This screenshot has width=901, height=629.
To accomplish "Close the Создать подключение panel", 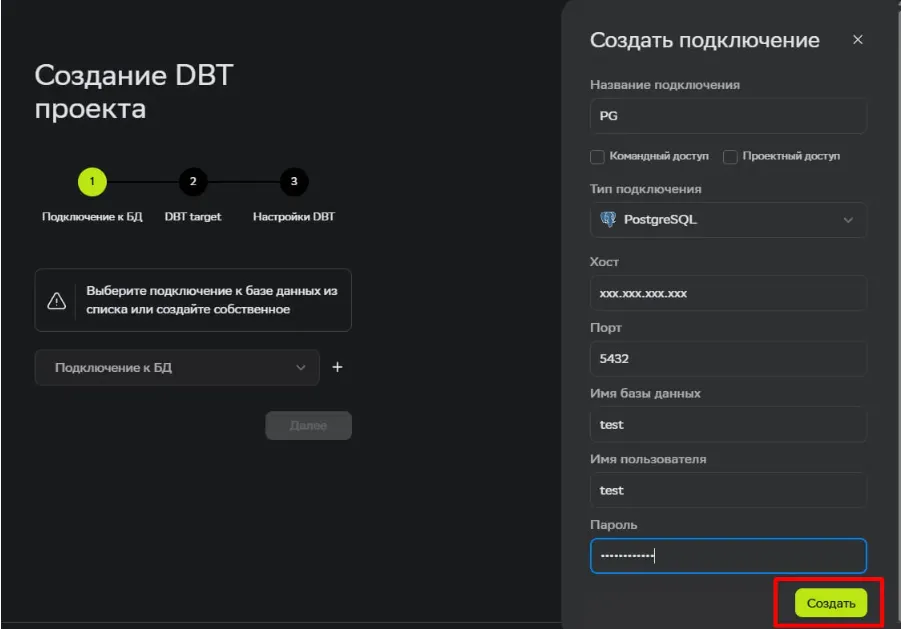I will click(x=857, y=40).
